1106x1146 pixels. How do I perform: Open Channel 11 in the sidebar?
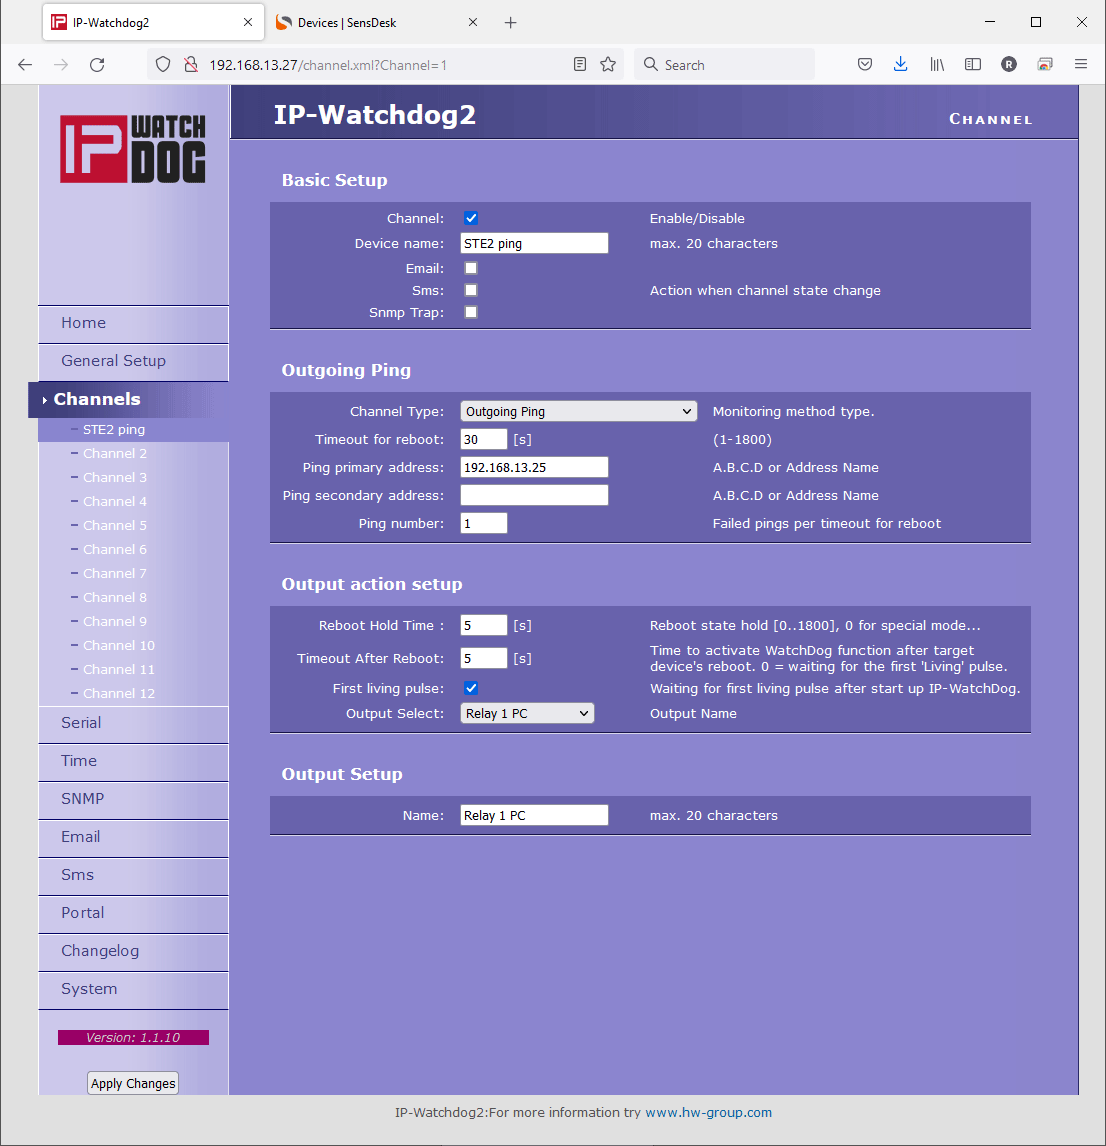(x=119, y=670)
